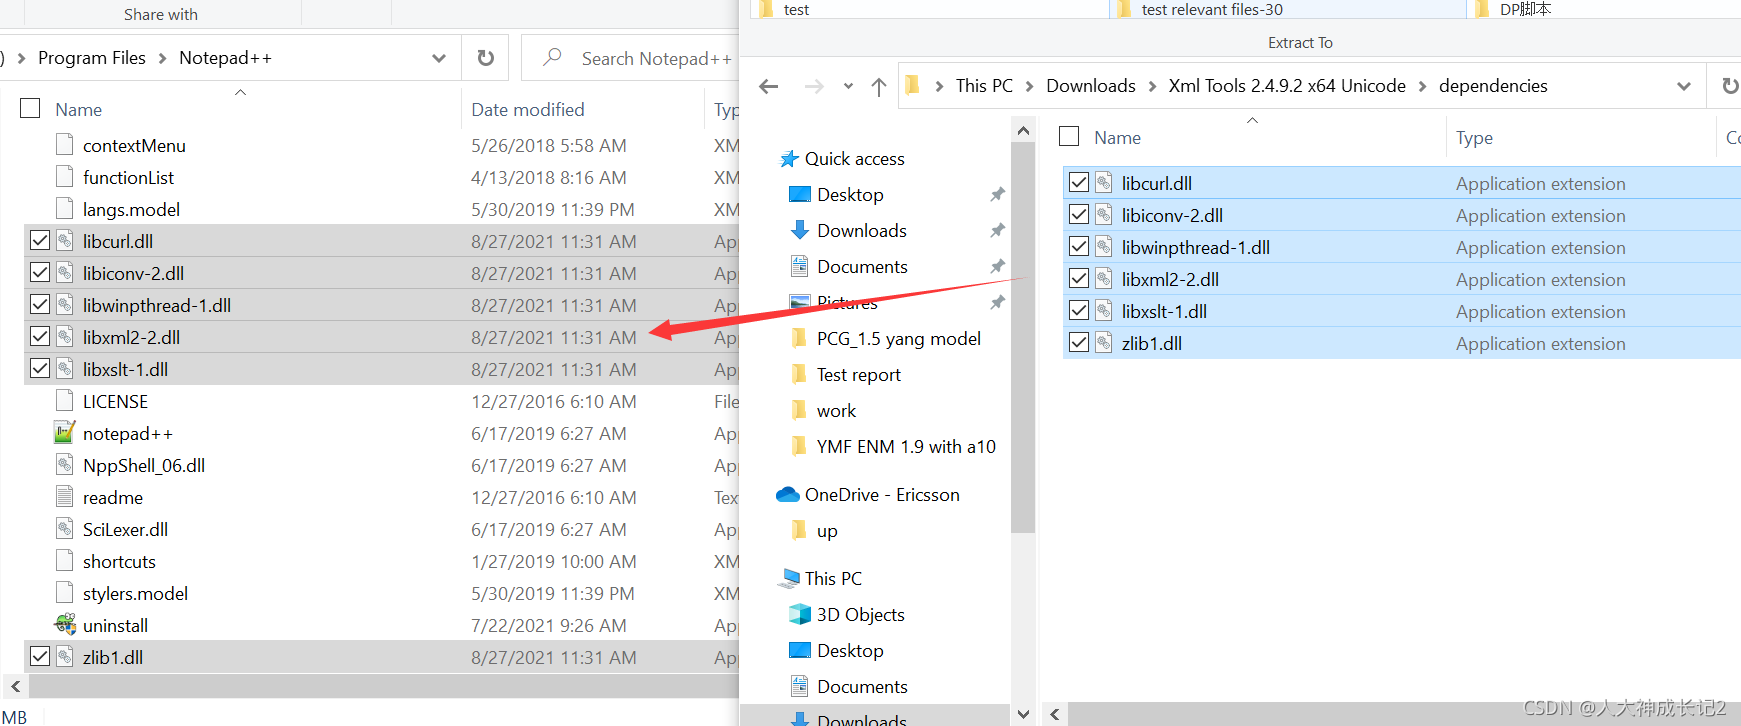This screenshot has width=1741, height=726.
Task: Click the uninstall program icon
Action: 65,625
